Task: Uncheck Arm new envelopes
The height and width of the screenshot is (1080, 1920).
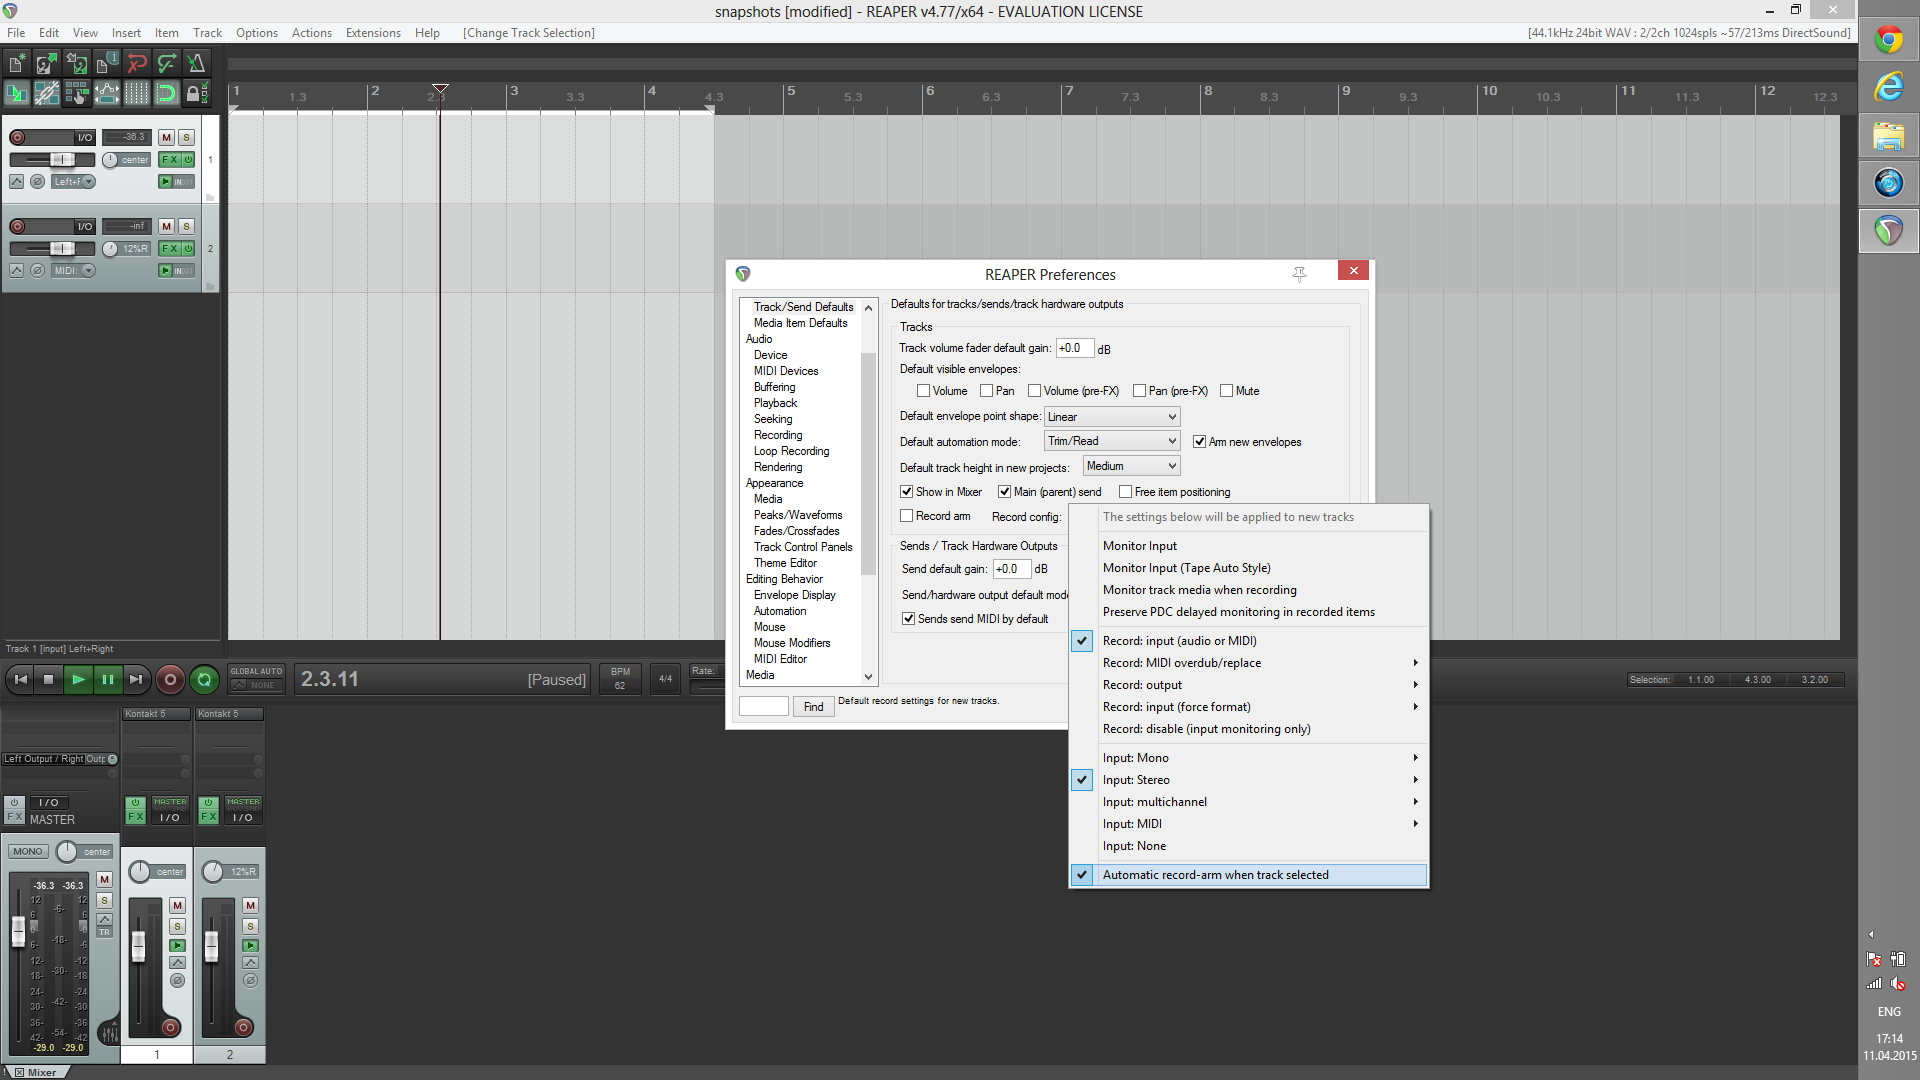Action: point(1199,442)
